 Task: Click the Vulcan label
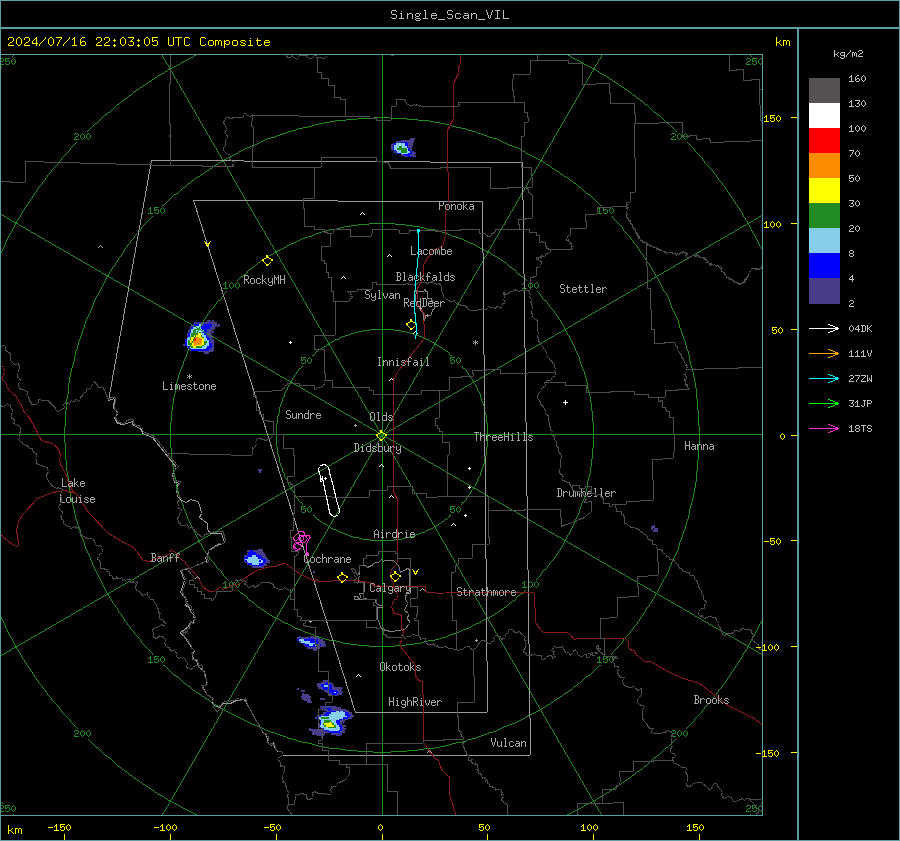coord(508,743)
